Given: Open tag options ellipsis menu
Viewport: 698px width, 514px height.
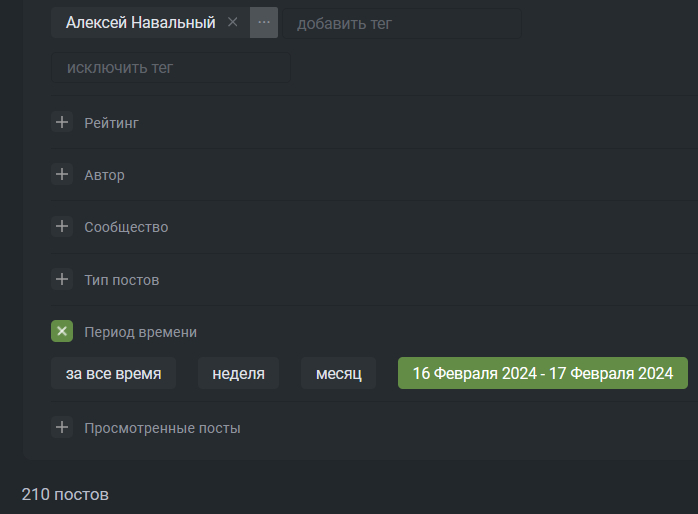Looking at the screenshot, I should (264, 22).
